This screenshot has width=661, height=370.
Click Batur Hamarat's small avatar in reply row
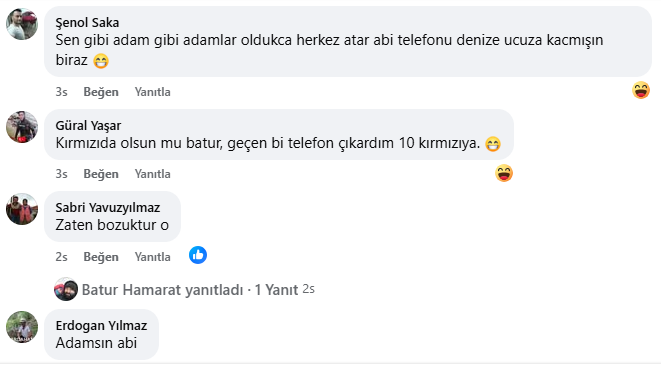tap(66, 289)
